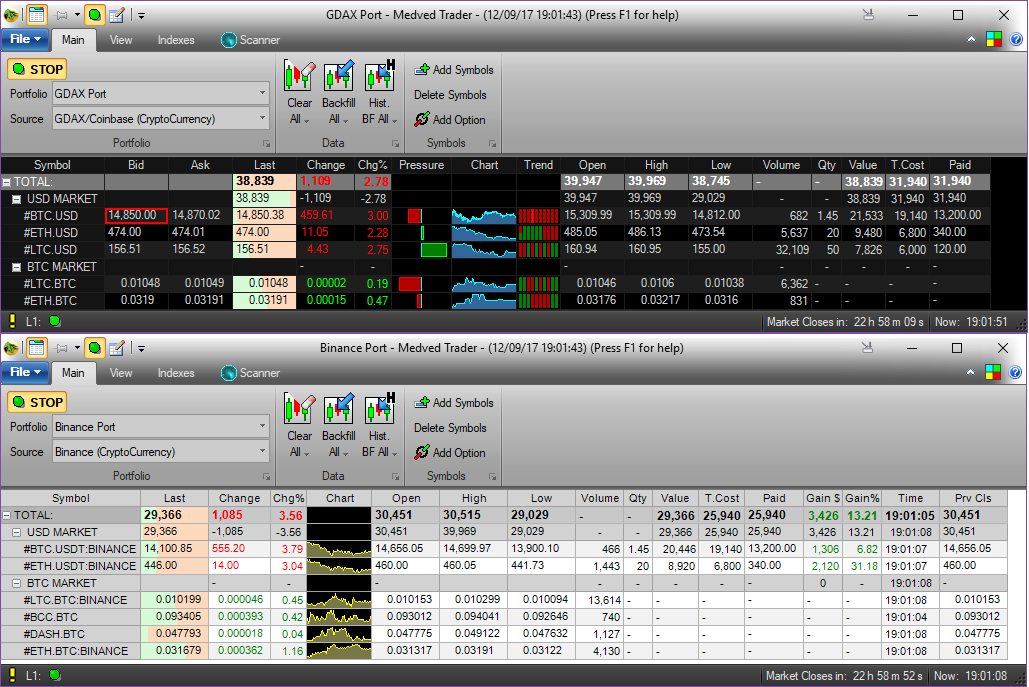The image size is (1029, 687).
Task: Click green start/stop icon in GDAX title bar
Action: tap(94, 14)
